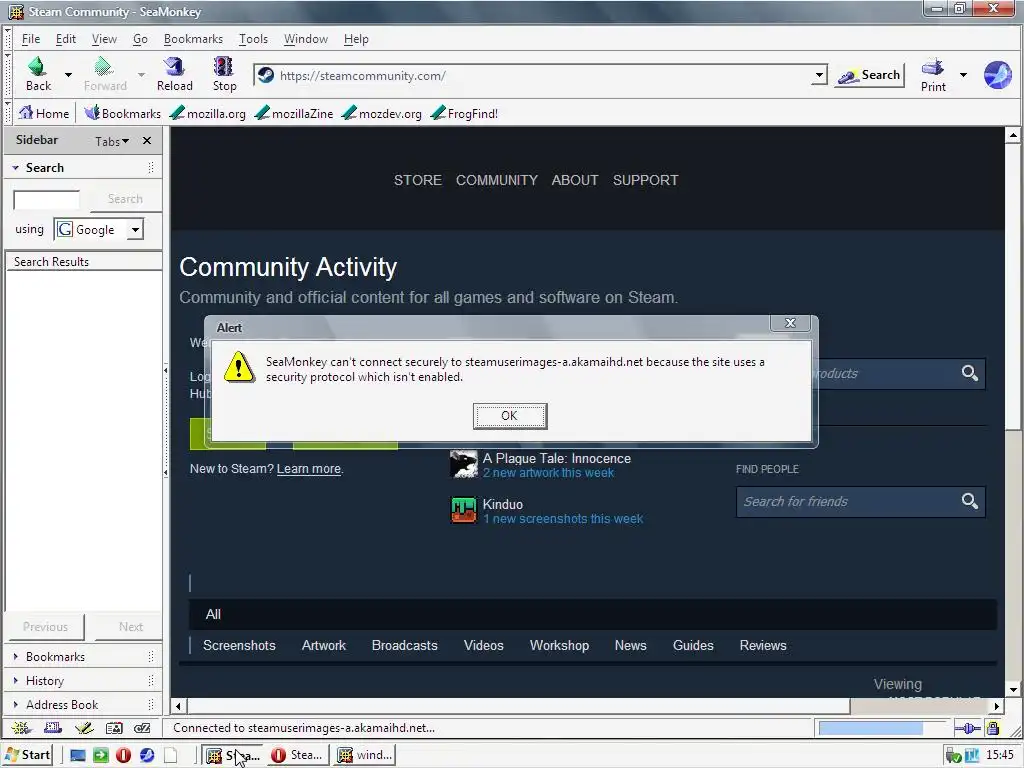Open the mozillaZine bookmark
1024x768 pixels.
(x=294, y=113)
